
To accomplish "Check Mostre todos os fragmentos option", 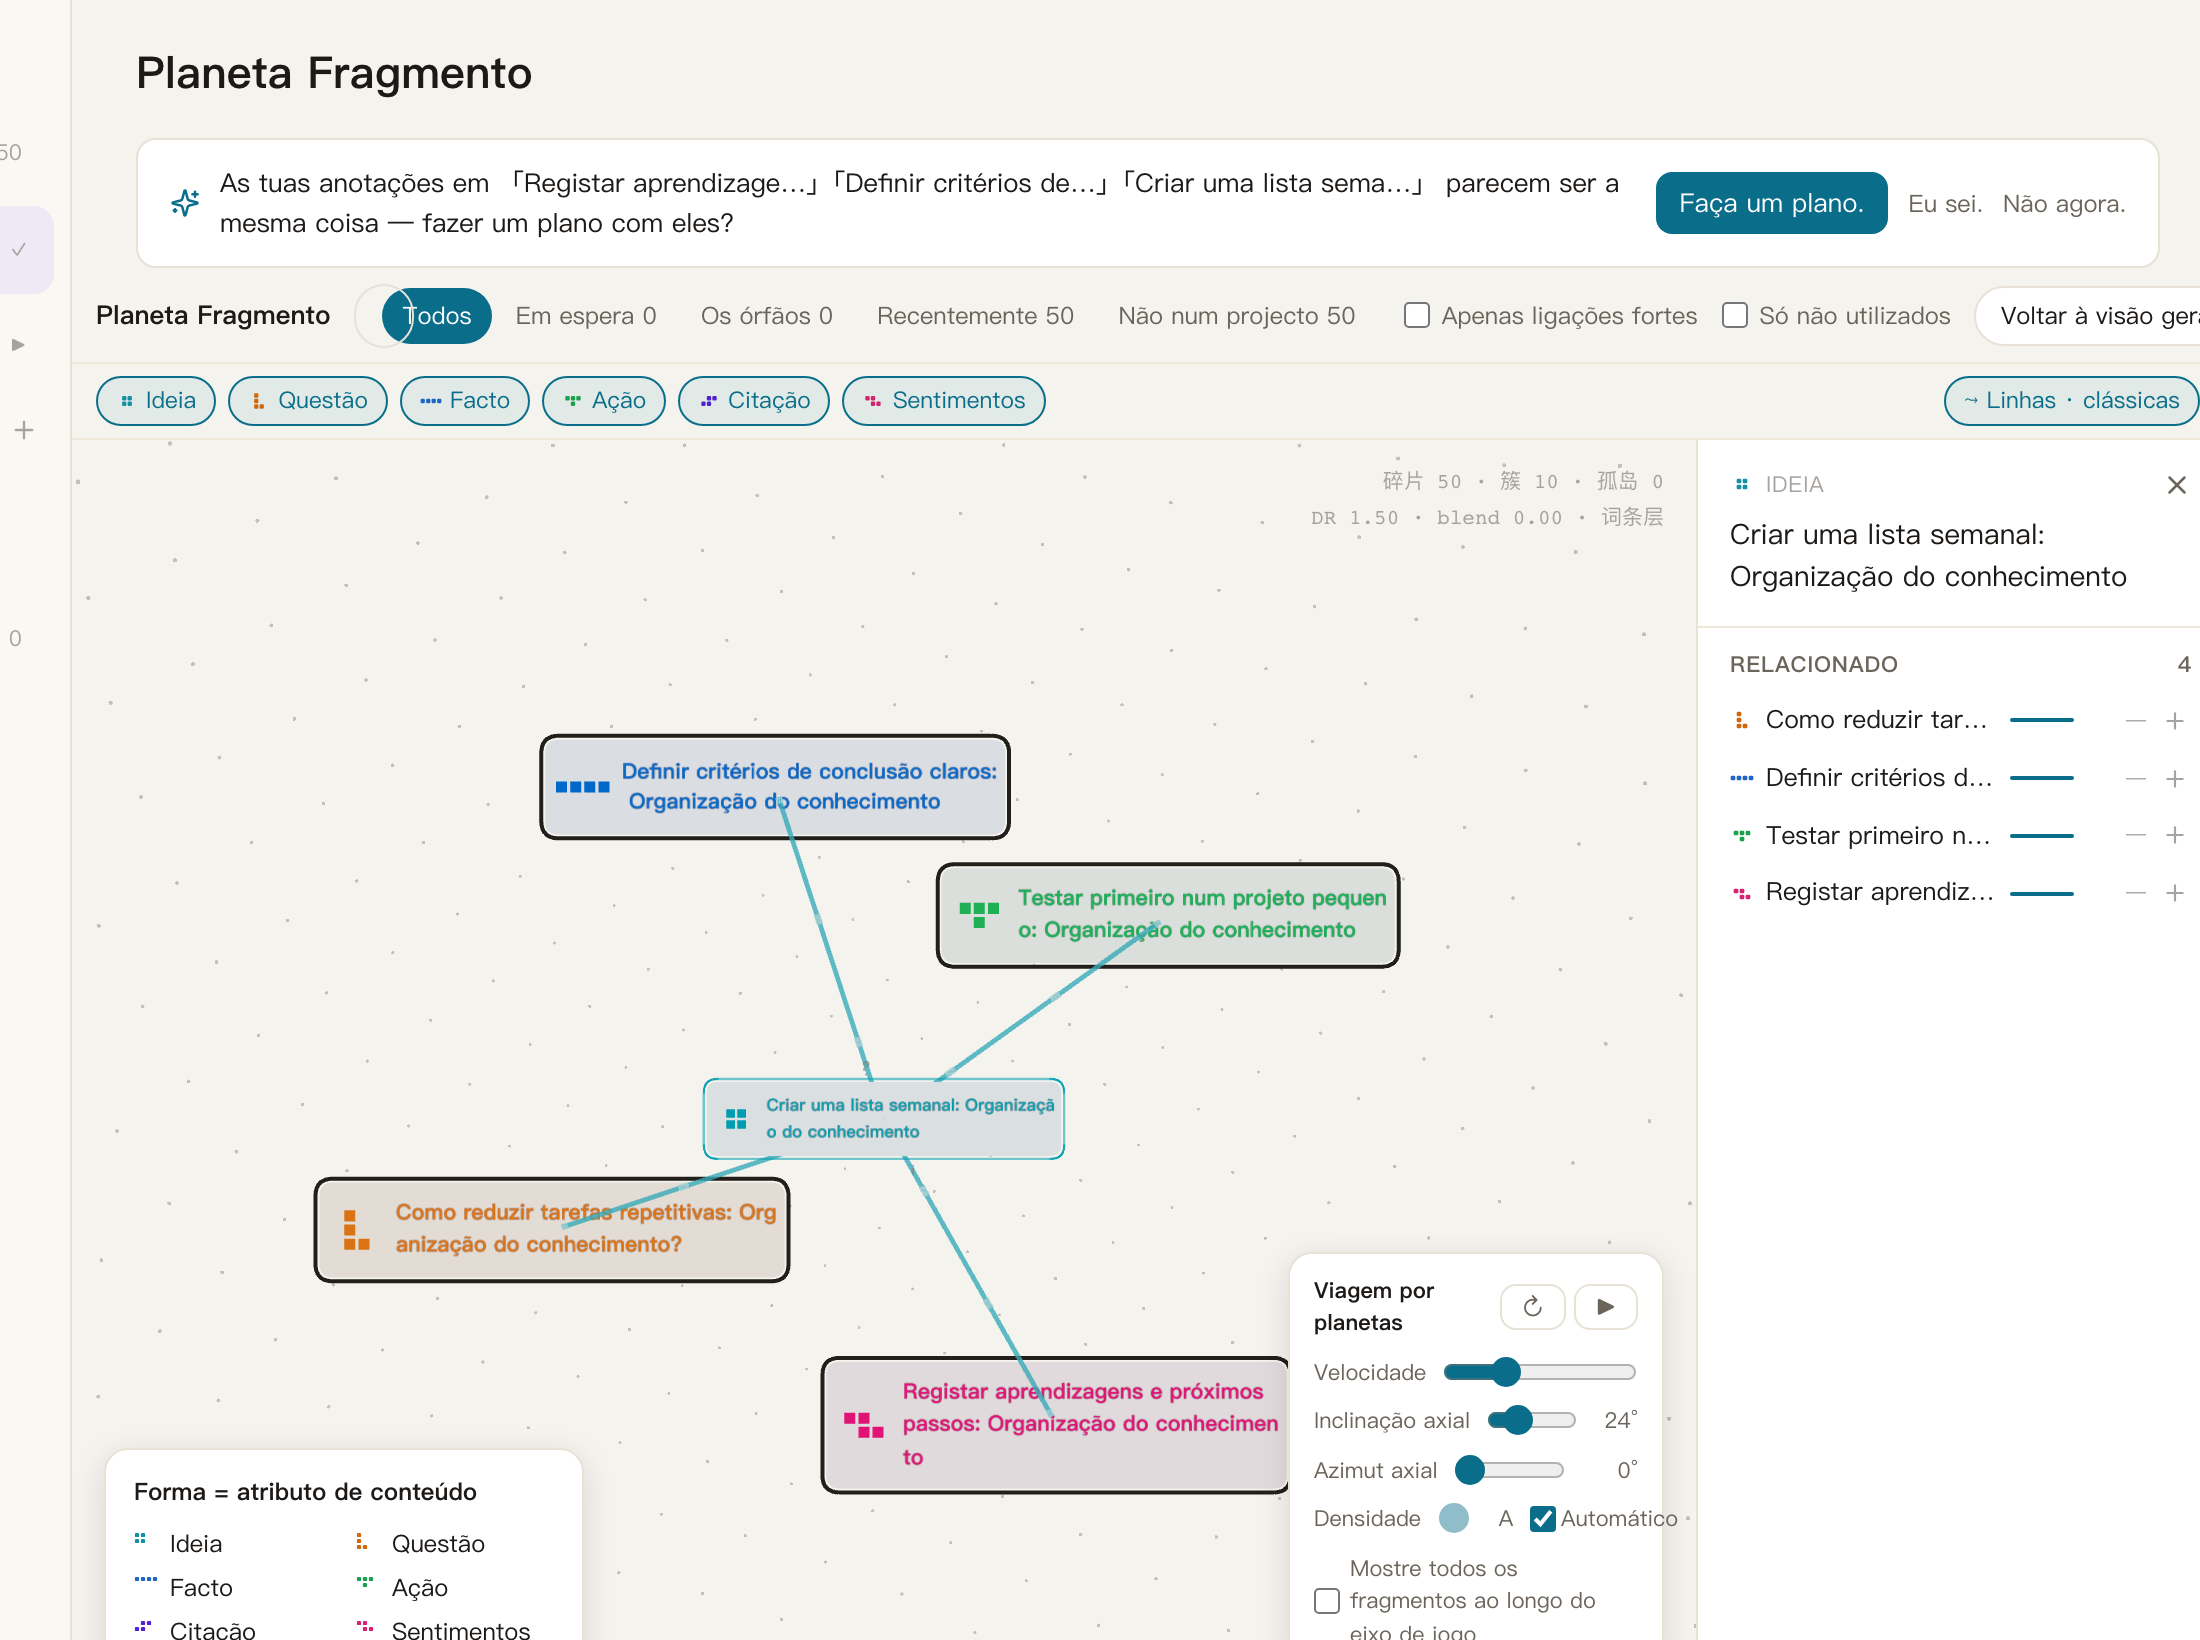I will coord(1327,1600).
